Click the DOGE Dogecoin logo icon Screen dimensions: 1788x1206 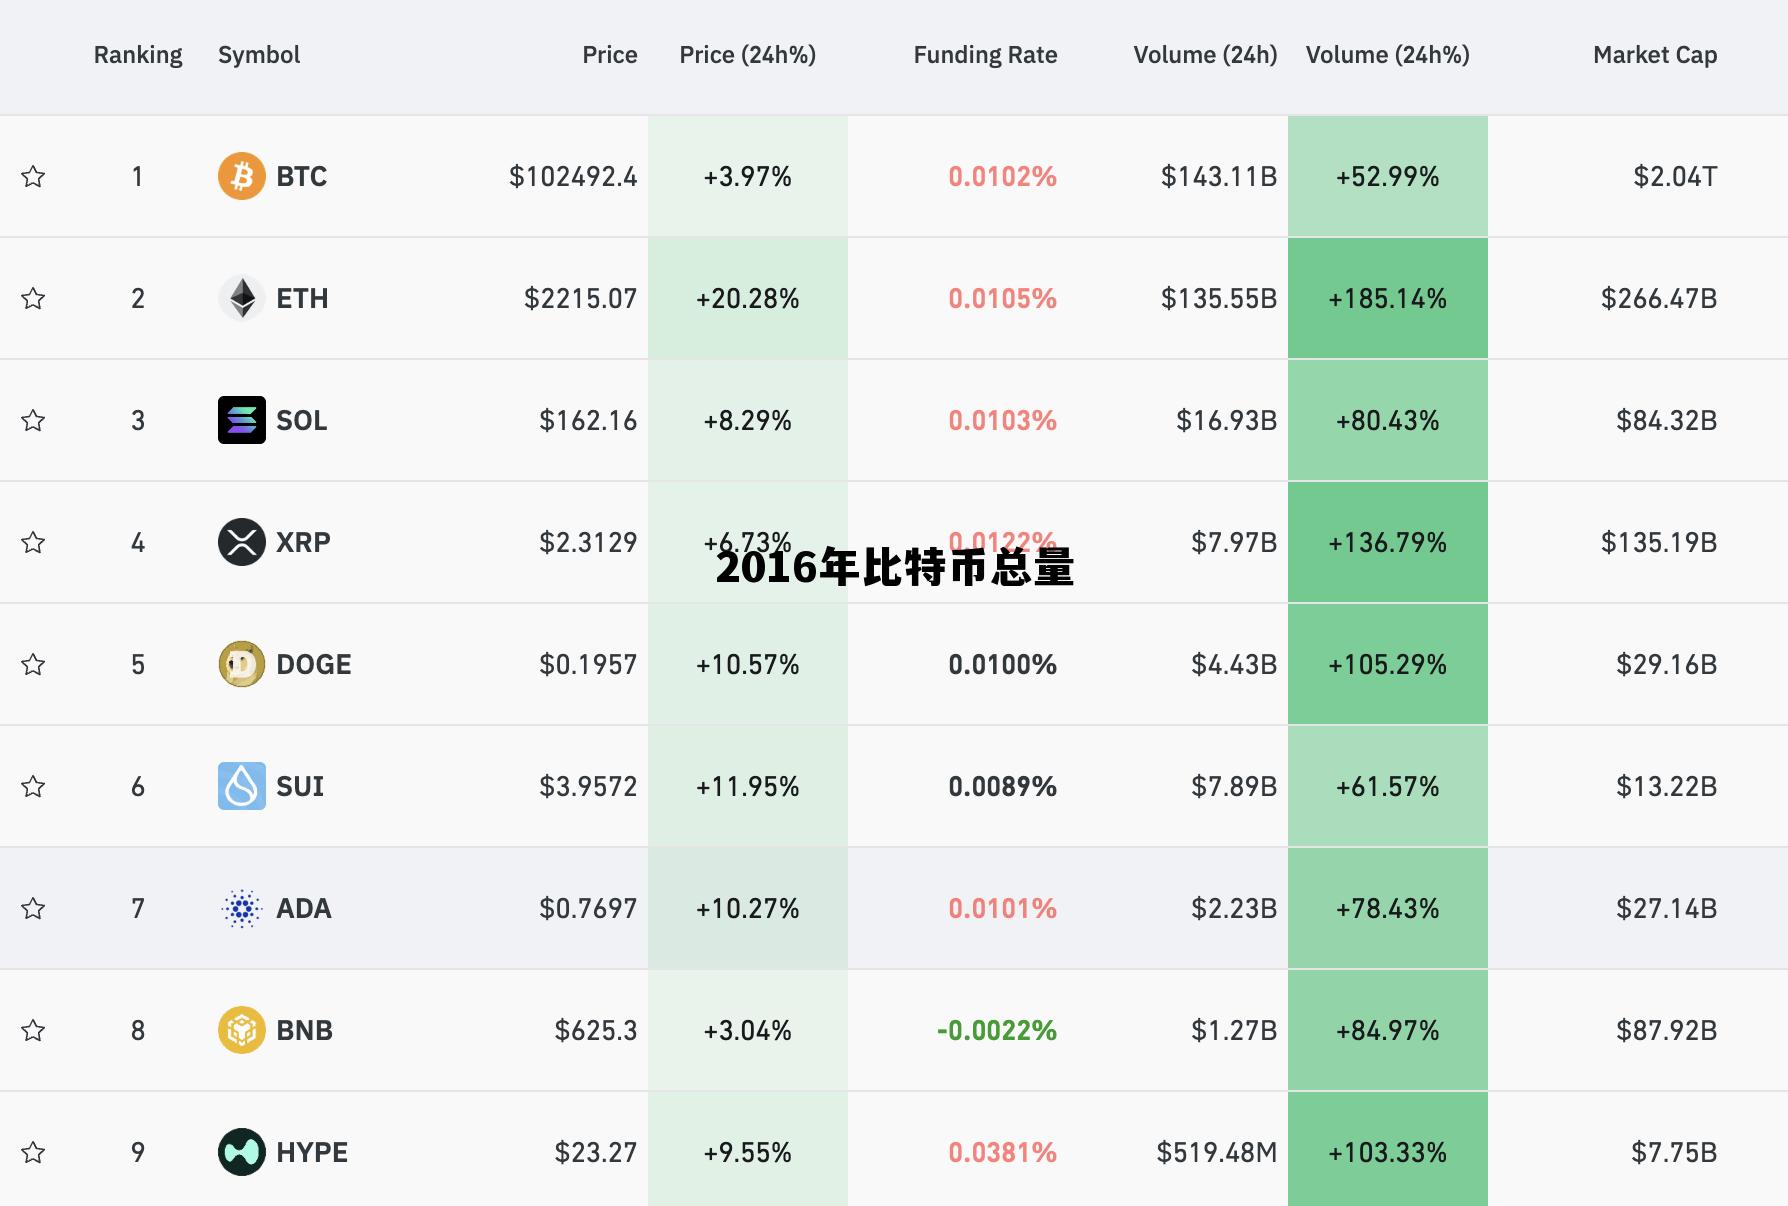pyautogui.click(x=241, y=664)
